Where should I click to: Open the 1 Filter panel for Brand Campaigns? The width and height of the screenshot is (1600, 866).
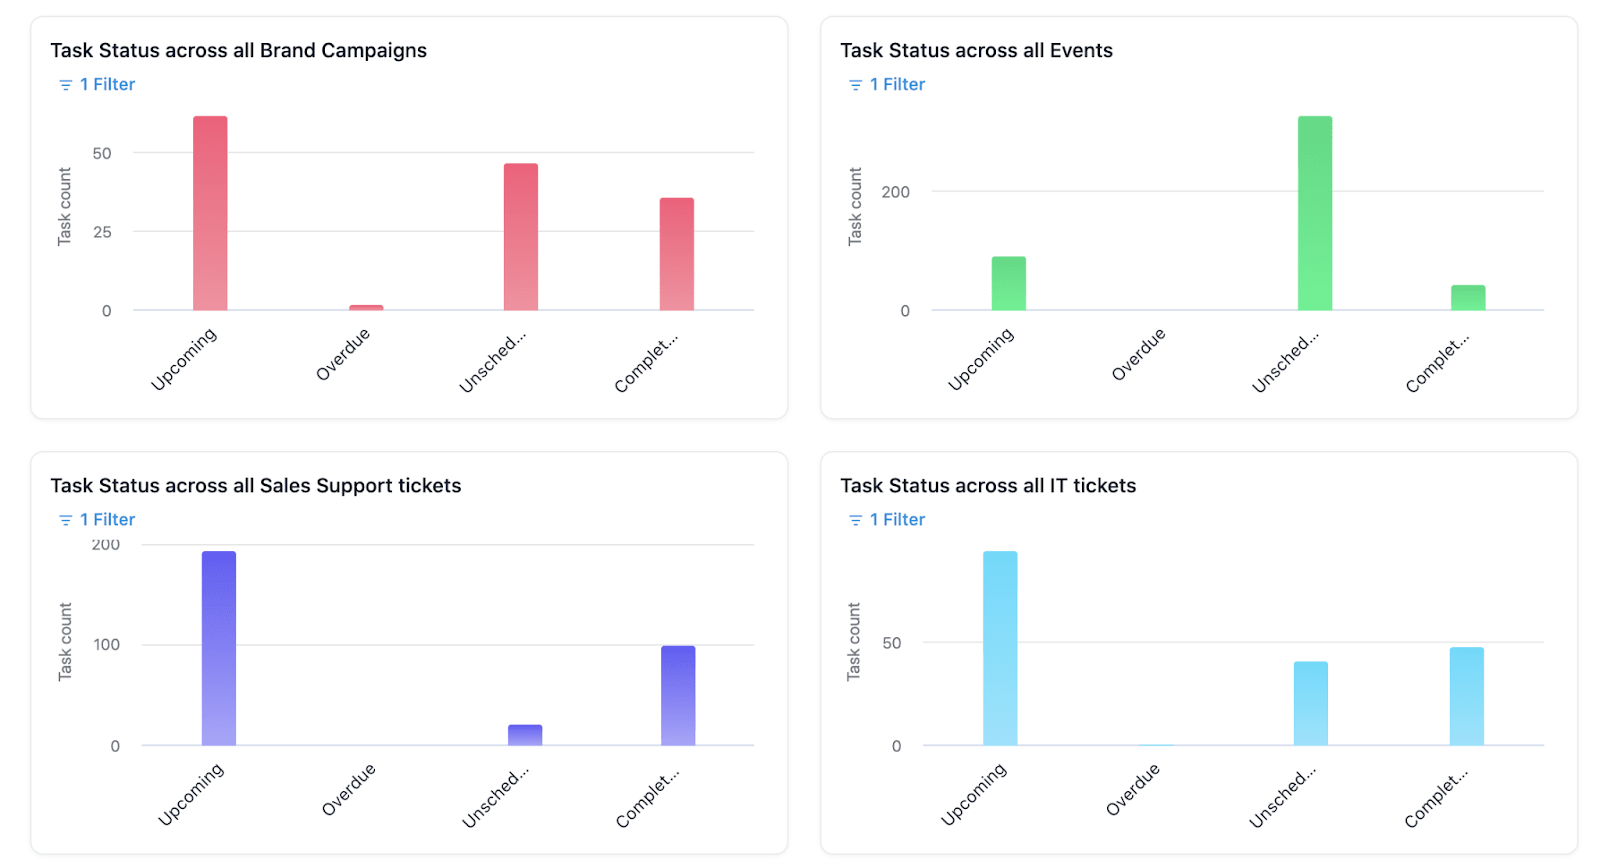108,84
